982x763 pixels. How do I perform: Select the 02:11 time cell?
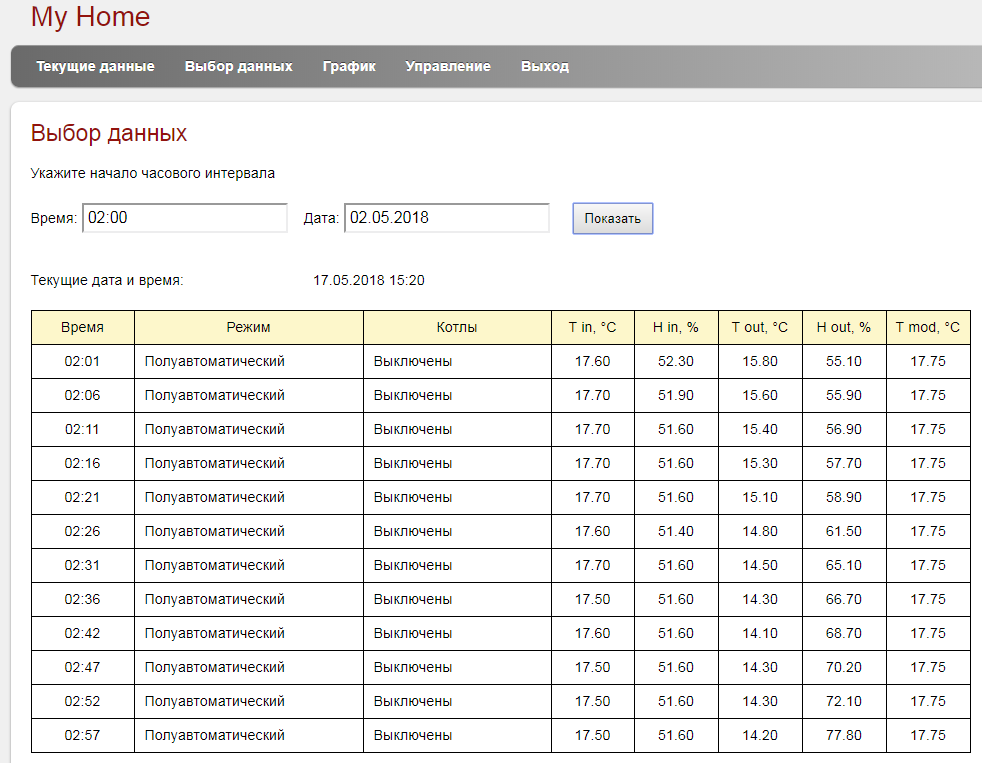(x=82, y=429)
